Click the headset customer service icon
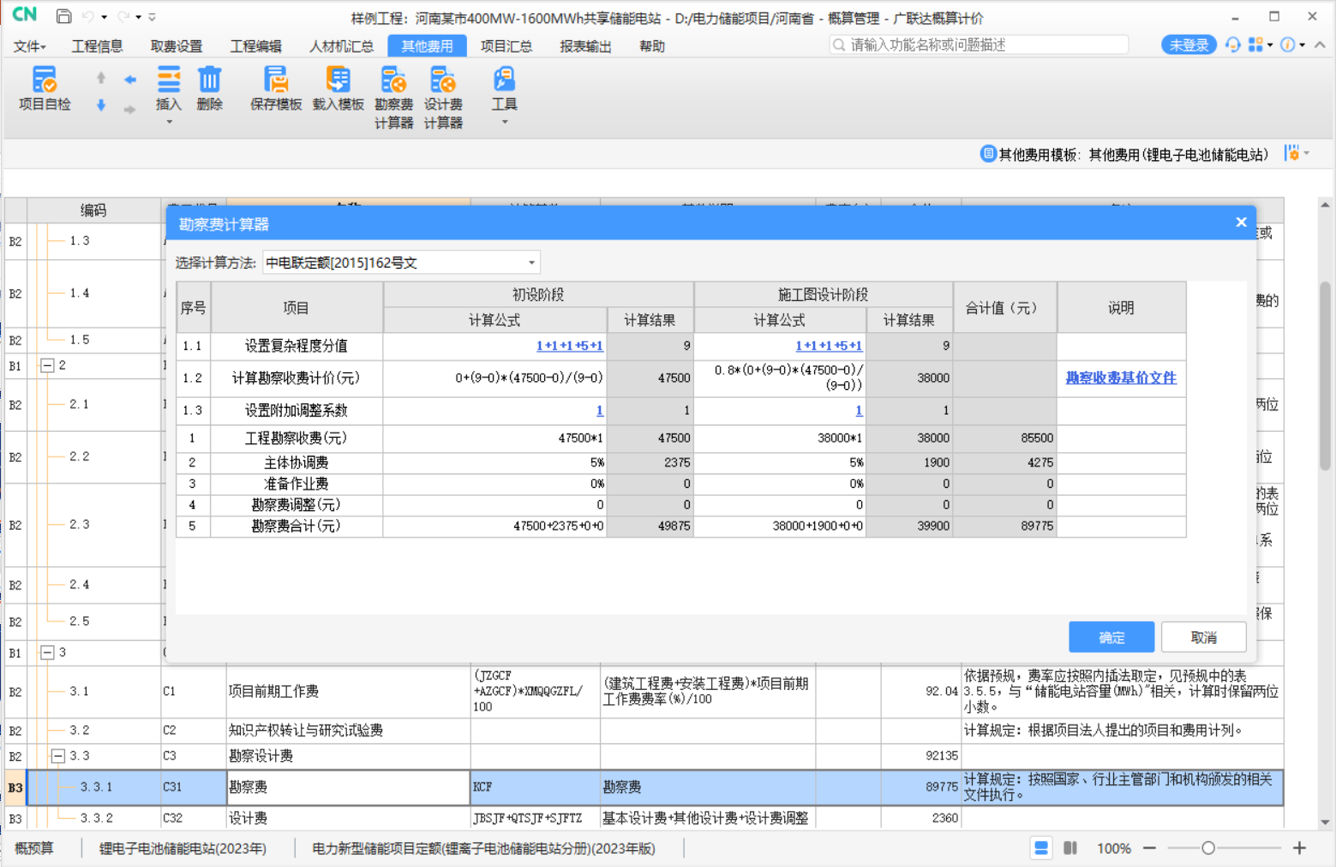 tap(1233, 45)
